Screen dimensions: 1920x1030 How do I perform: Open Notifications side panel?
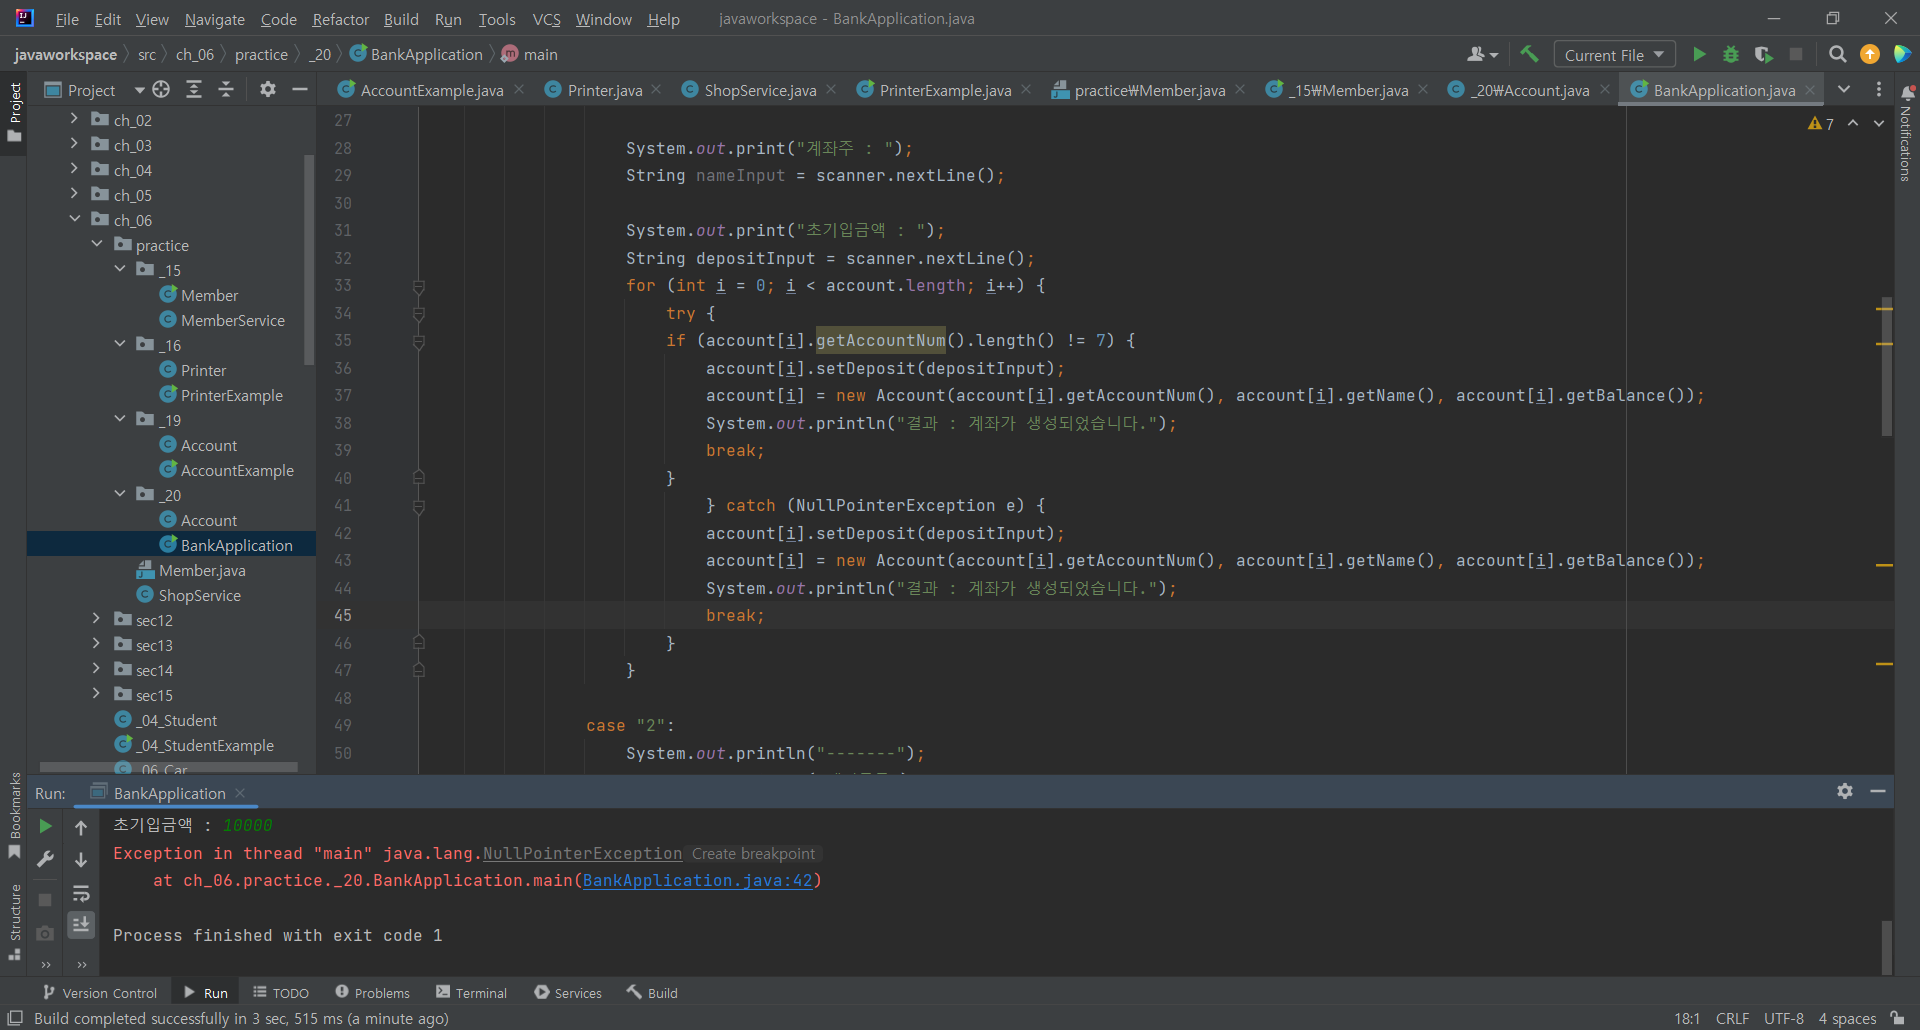click(x=1906, y=132)
